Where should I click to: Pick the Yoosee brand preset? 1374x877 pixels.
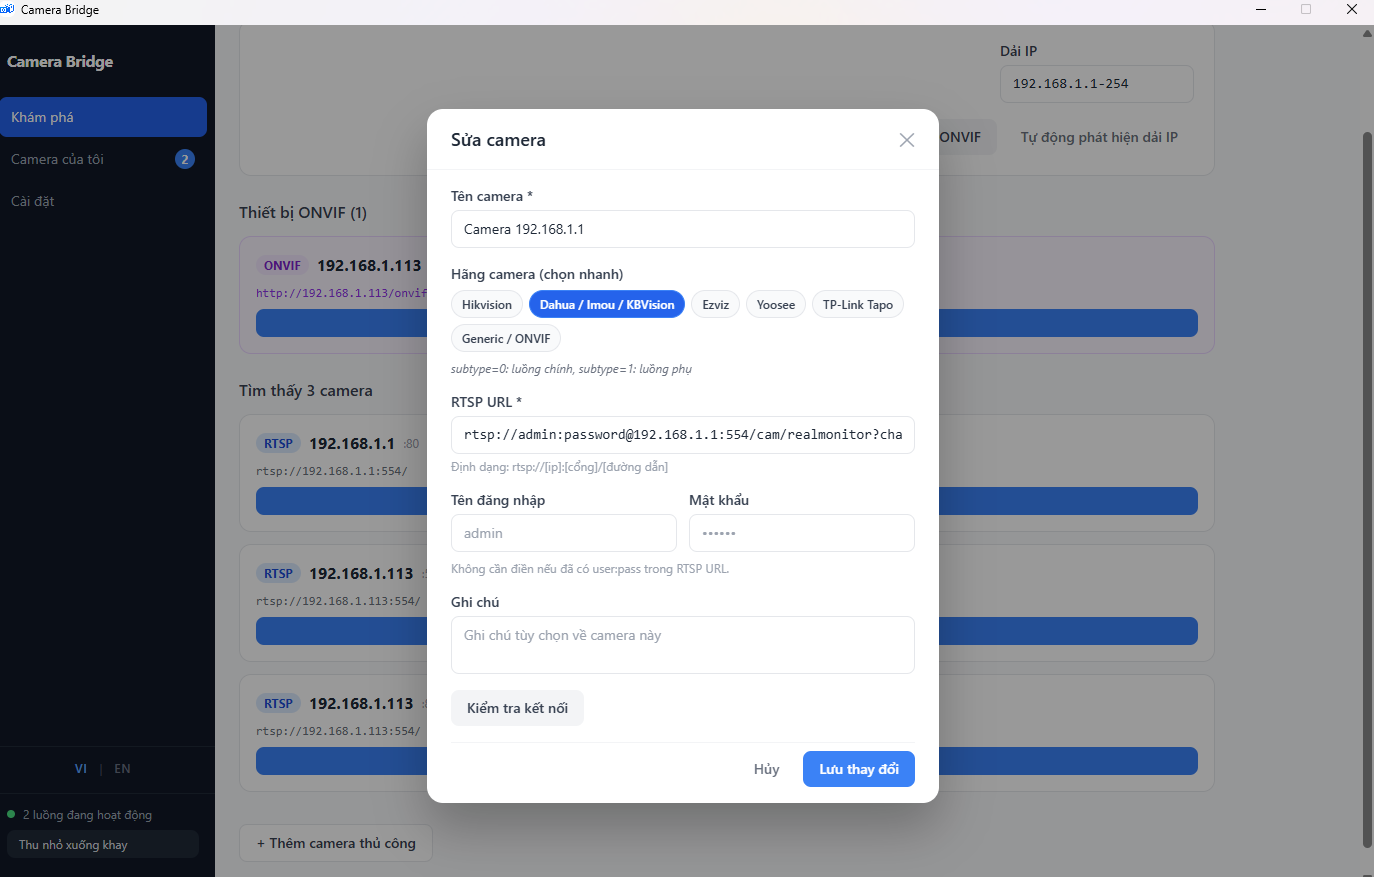coord(776,305)
